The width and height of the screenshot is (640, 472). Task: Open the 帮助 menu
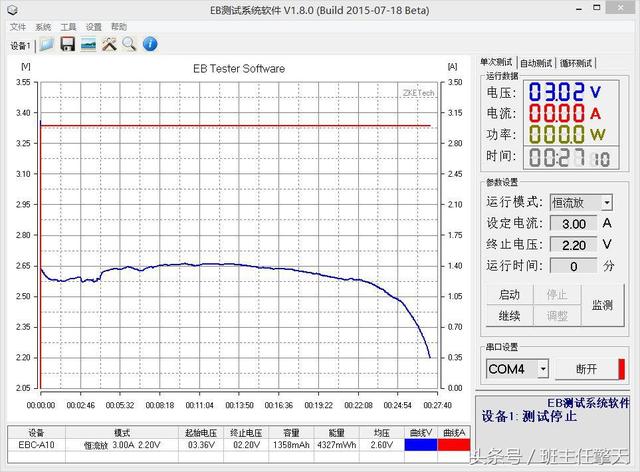pyautogui.click(x=119, y=27)
